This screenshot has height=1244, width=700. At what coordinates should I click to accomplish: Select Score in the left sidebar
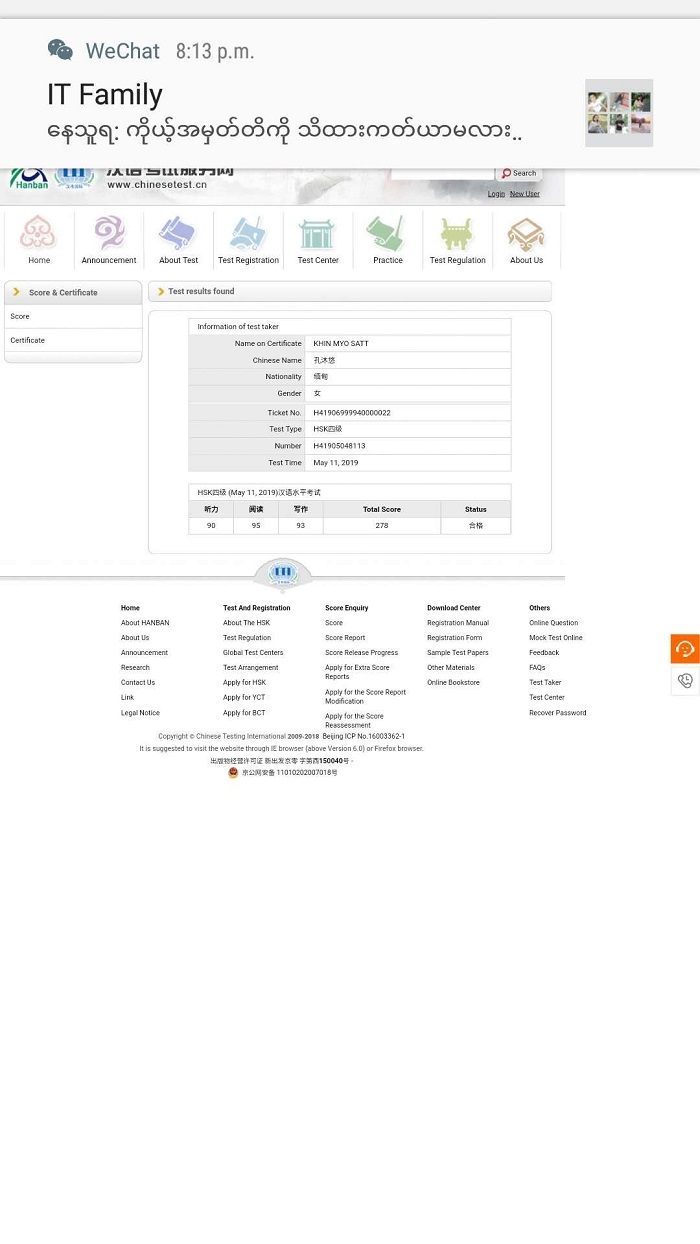click(20, 316)
